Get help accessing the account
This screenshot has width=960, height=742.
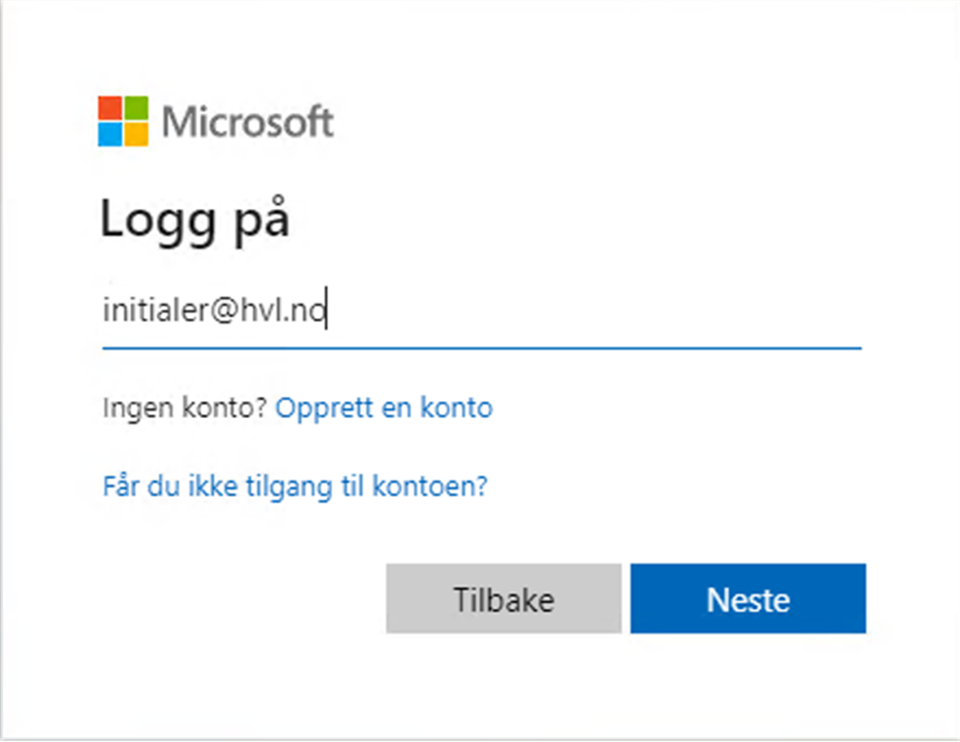pos(295,487)
